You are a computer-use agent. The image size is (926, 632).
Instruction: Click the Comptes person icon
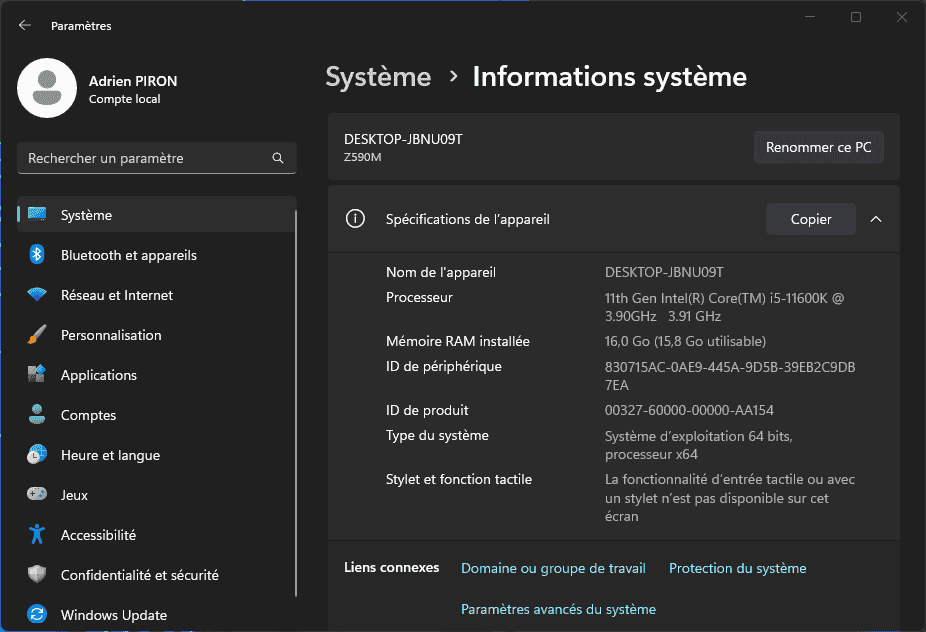37,415
